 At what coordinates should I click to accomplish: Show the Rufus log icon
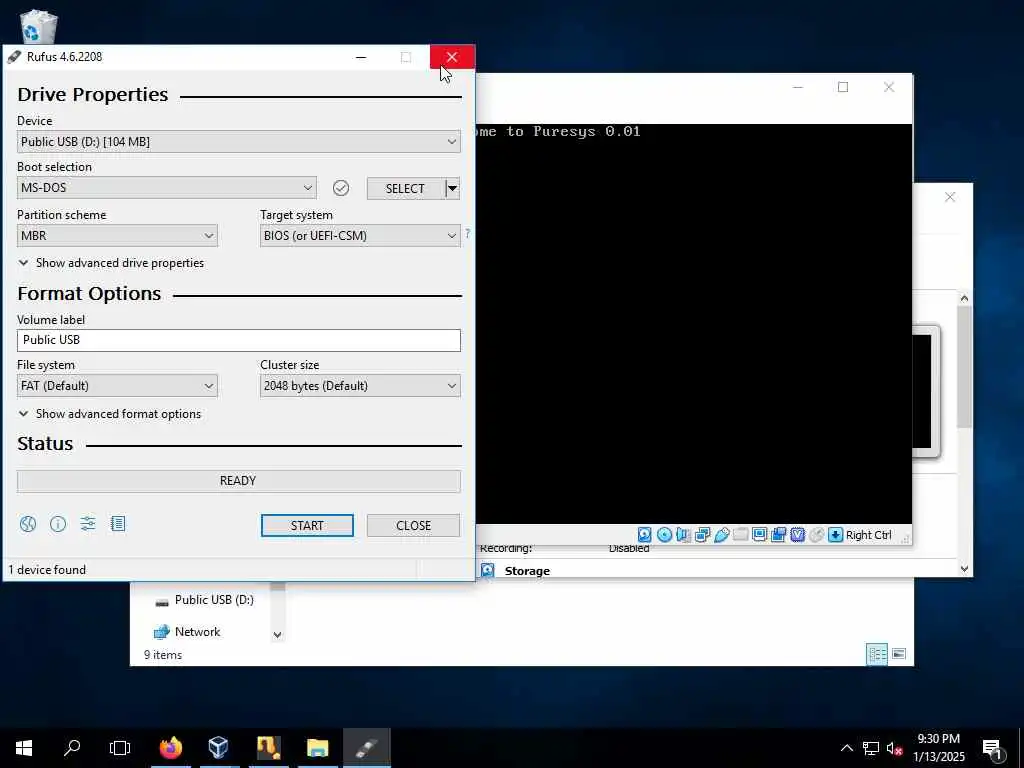click(118, 524)
